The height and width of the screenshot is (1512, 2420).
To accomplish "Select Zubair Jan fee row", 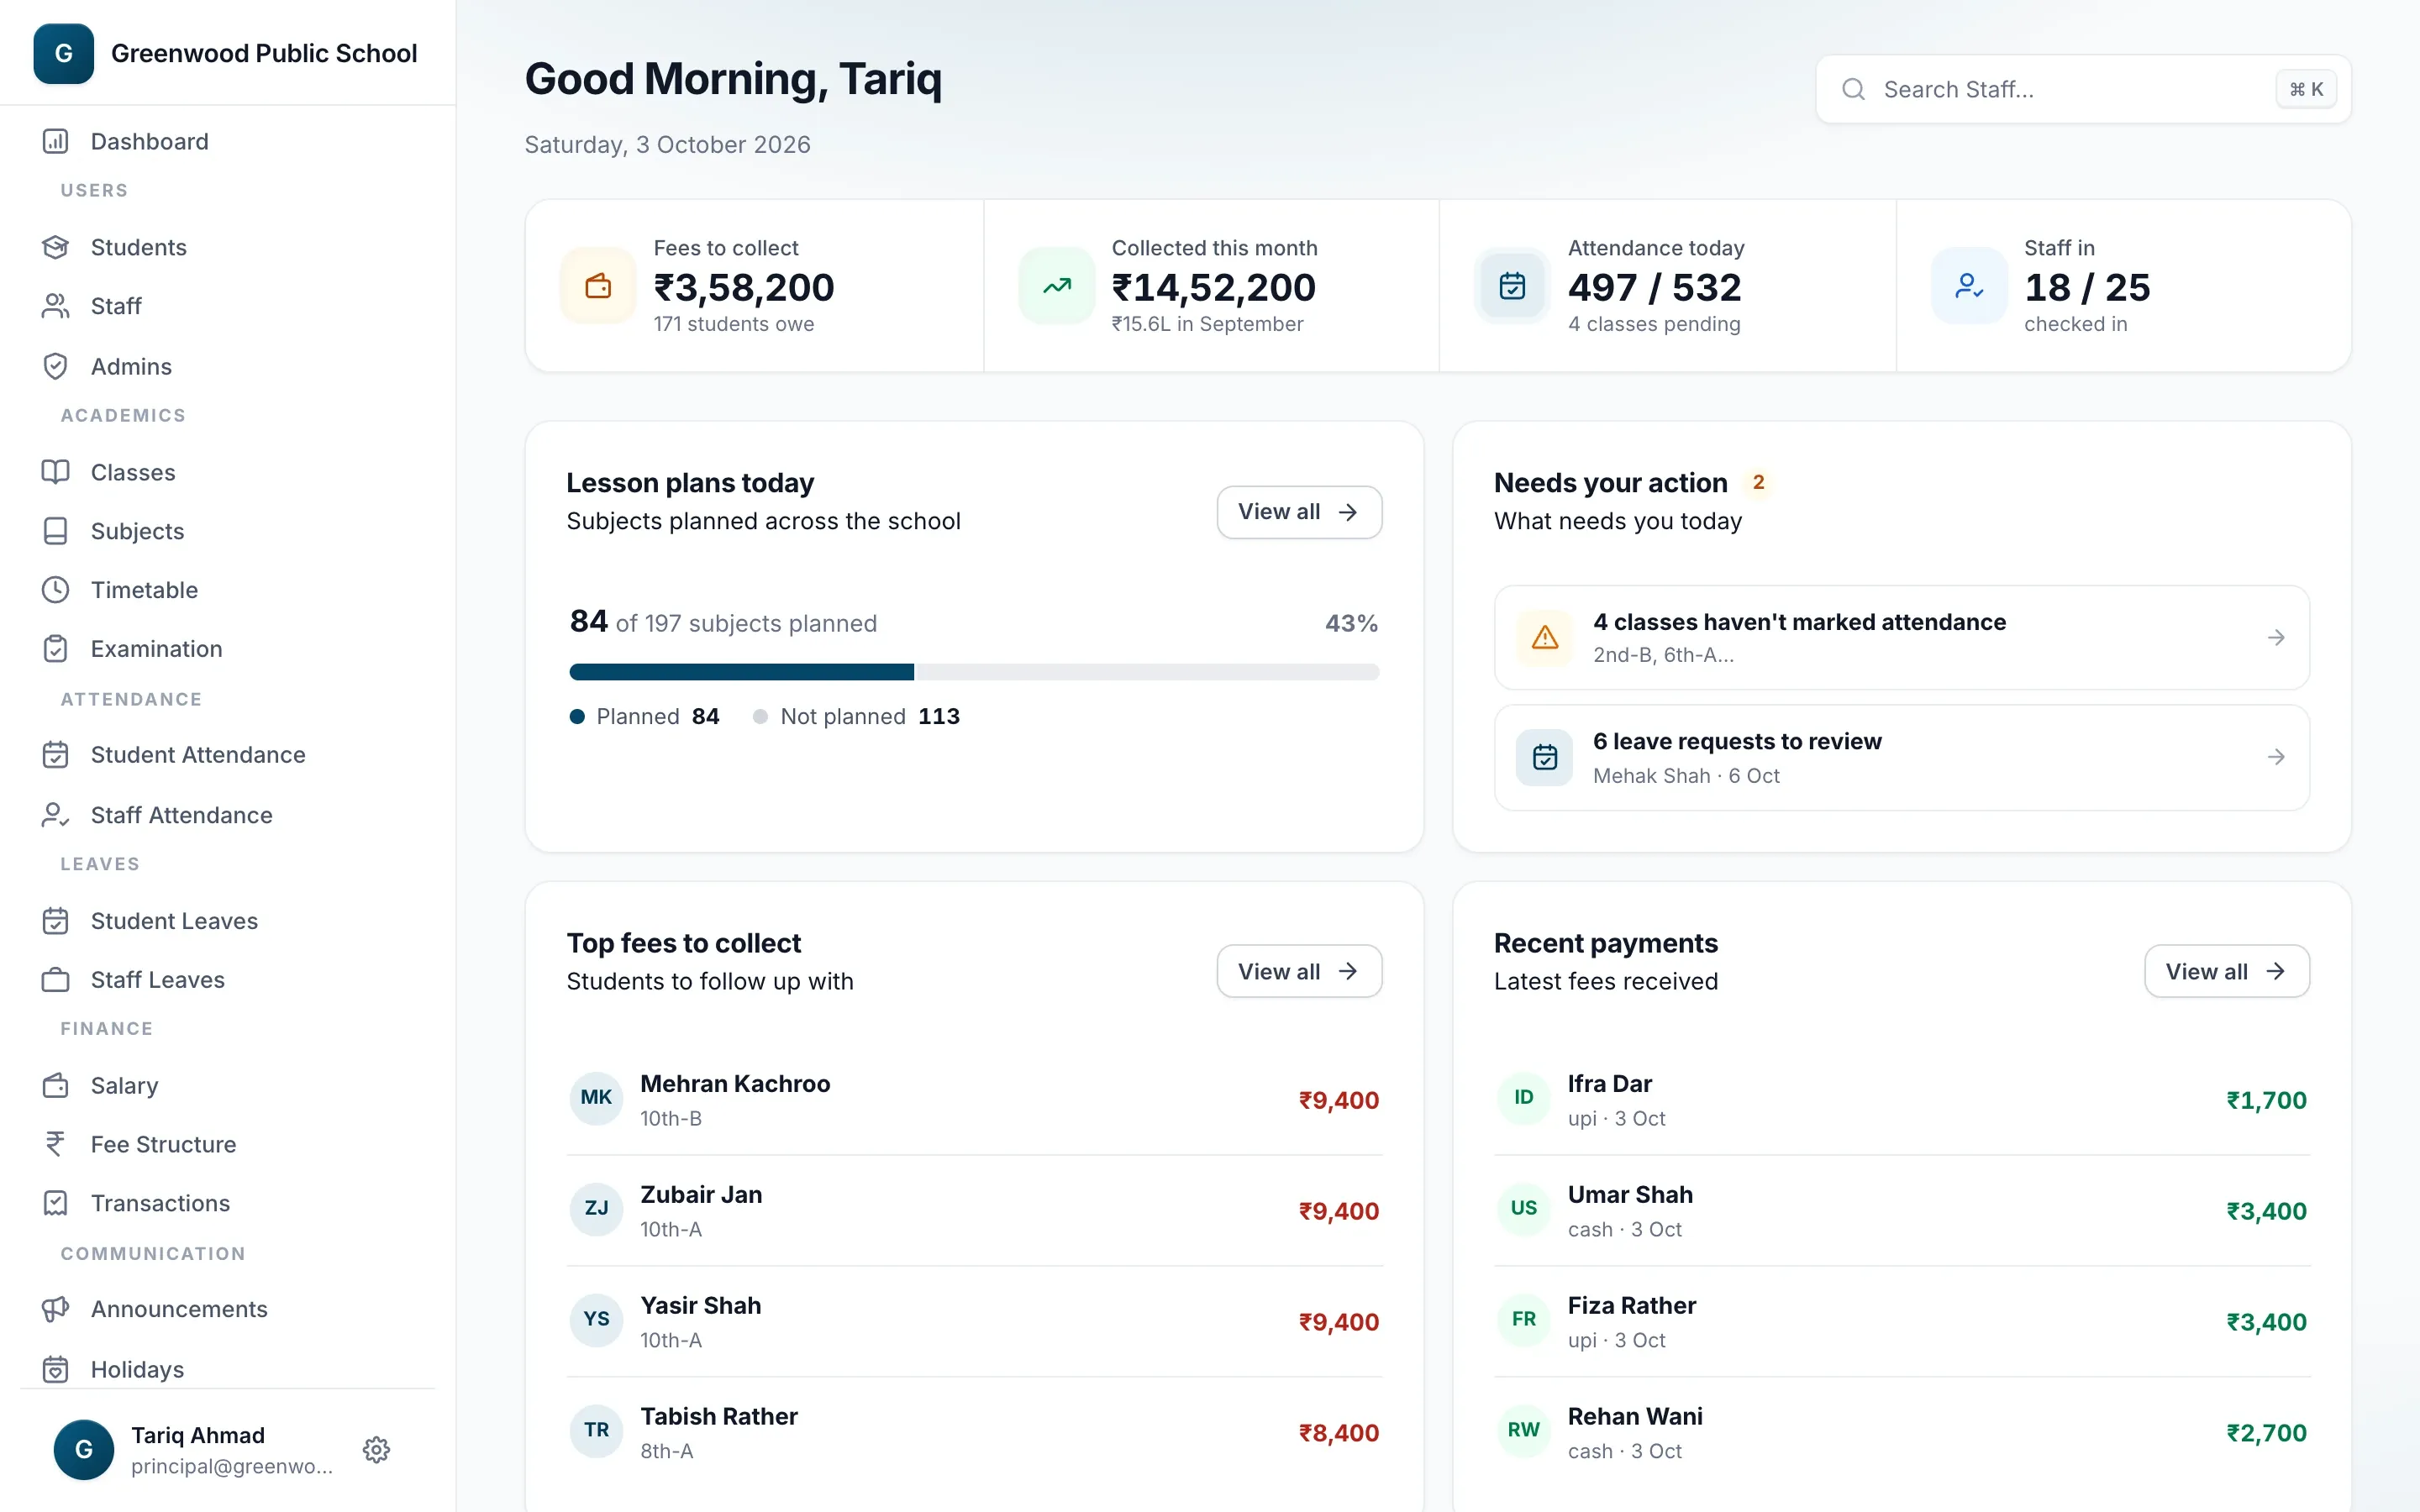I will (x=974, y=1211).
